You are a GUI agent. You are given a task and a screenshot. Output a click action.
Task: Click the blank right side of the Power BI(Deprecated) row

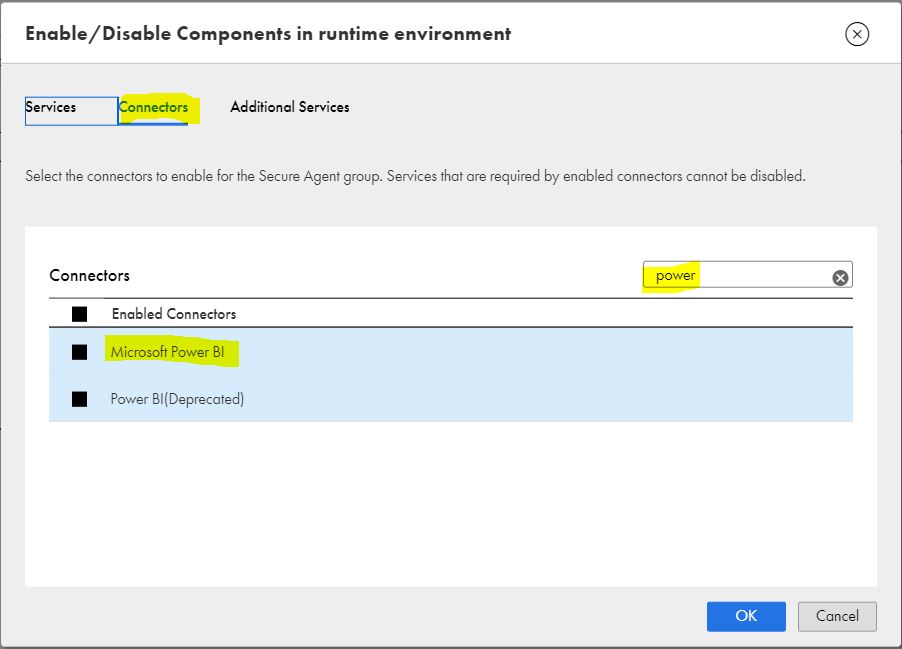pyautogui.click(x=546, y=399)
